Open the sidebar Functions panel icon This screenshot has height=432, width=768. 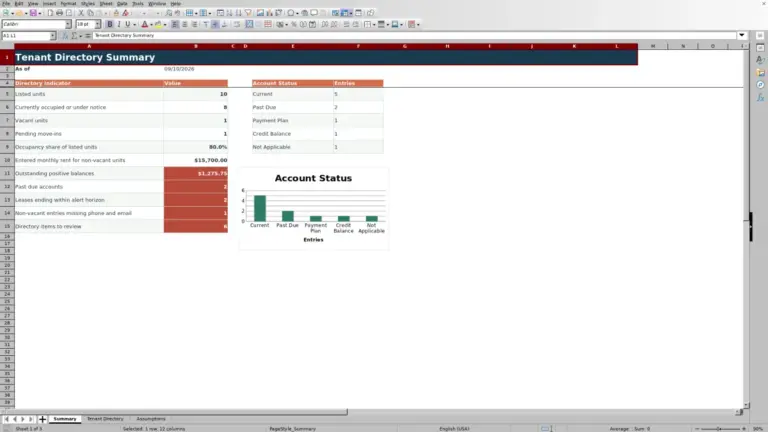point(760,97)
